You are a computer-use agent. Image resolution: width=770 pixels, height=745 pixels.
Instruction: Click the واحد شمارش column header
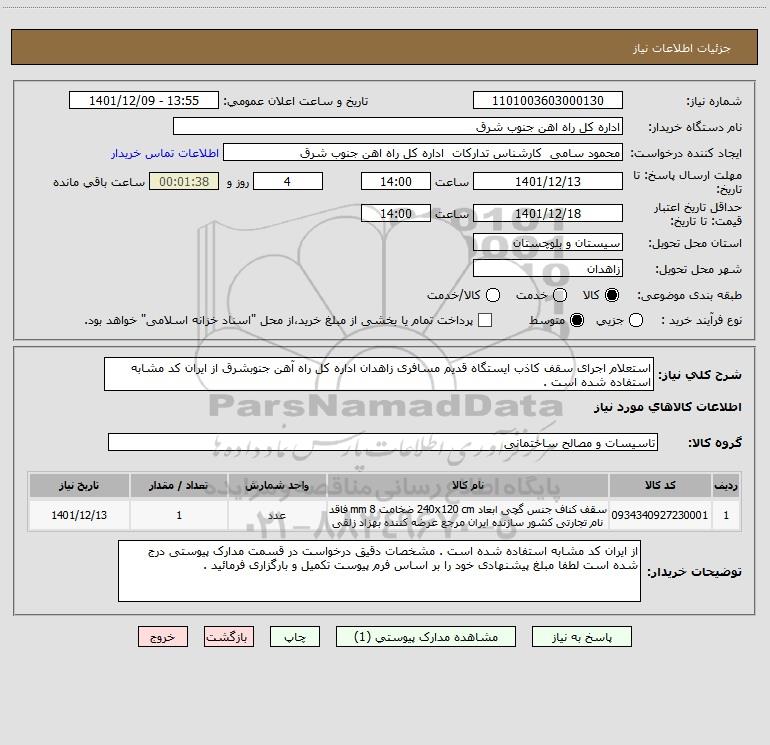click(x=277, y=485)
